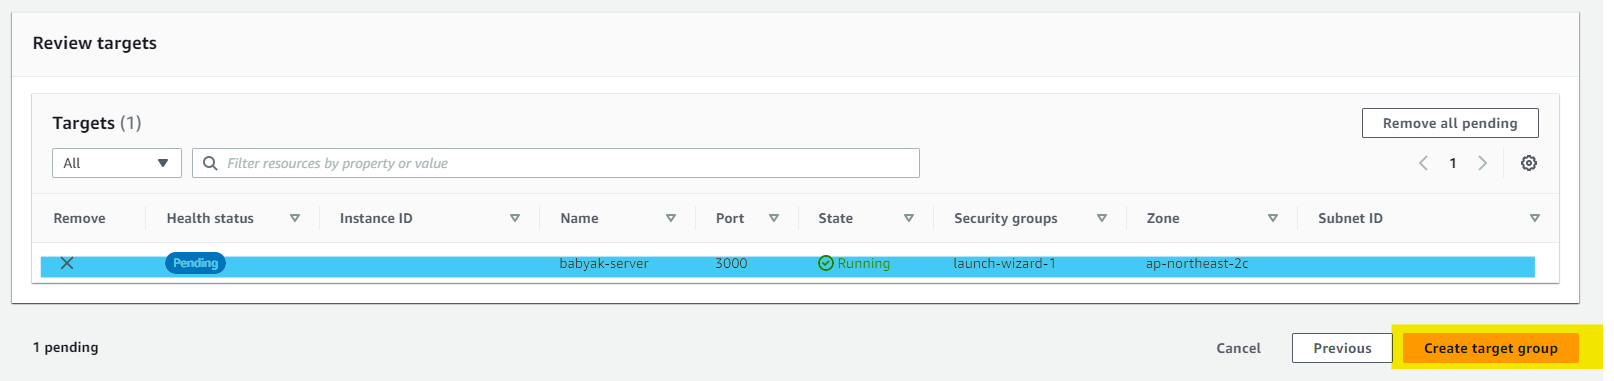Click the Name column header label
The image size is (1614, 381).
click(579, 218)
